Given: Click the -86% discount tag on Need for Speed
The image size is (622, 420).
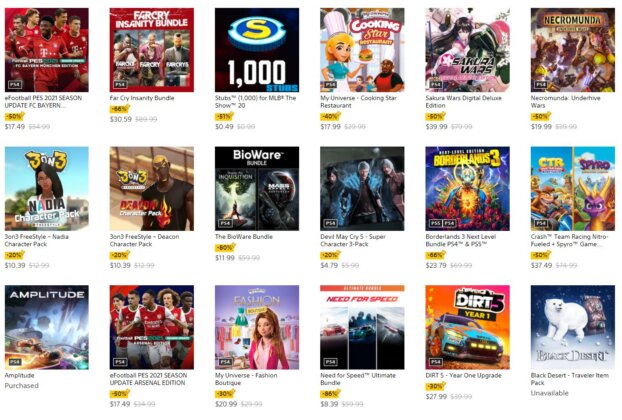Looking at the screenshot, I should coord(330,394).
